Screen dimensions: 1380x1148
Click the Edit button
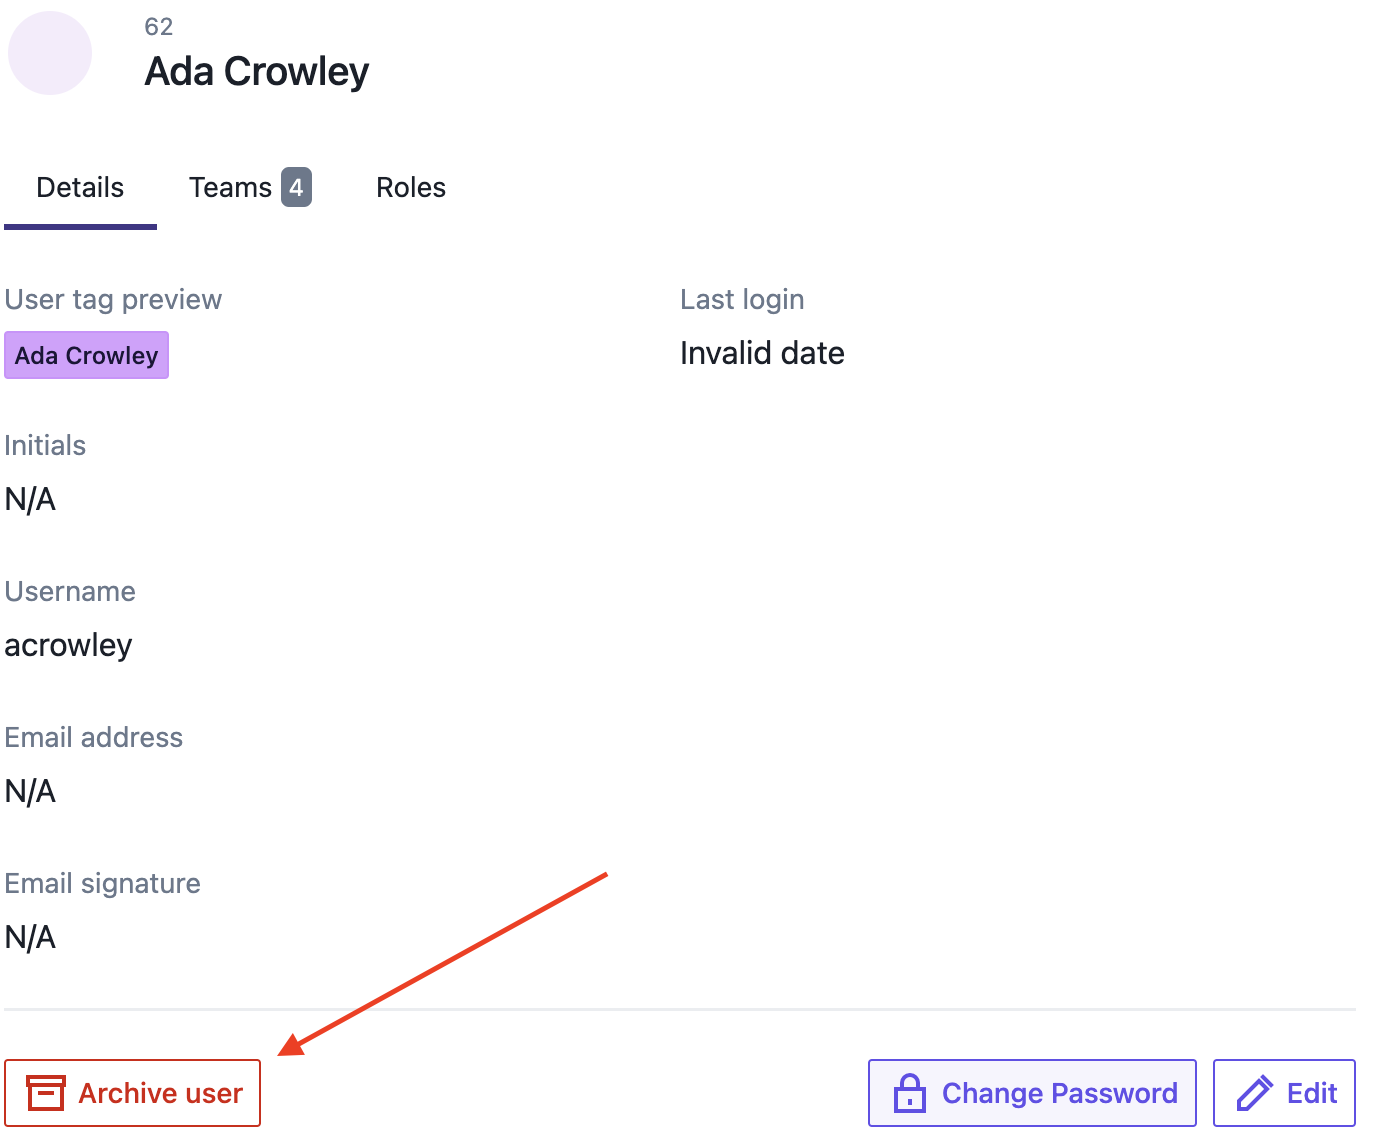[x=1284, y=1093]
